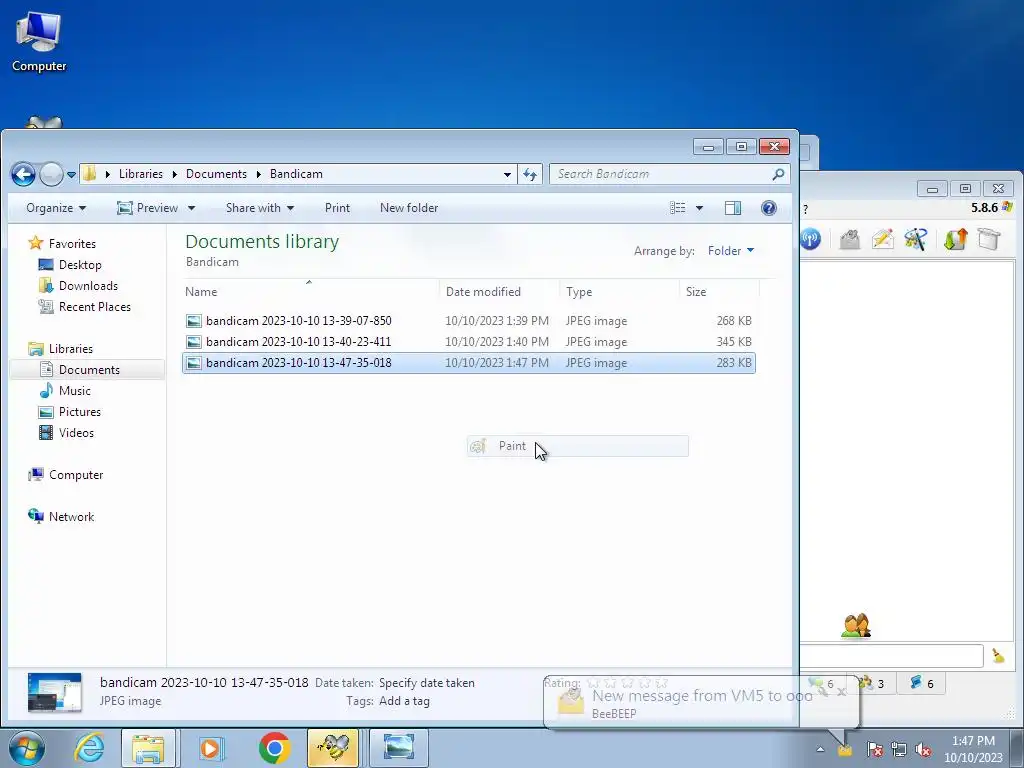Open the Arrange by Folder dropdown
1024x768 pixels.
731,251
